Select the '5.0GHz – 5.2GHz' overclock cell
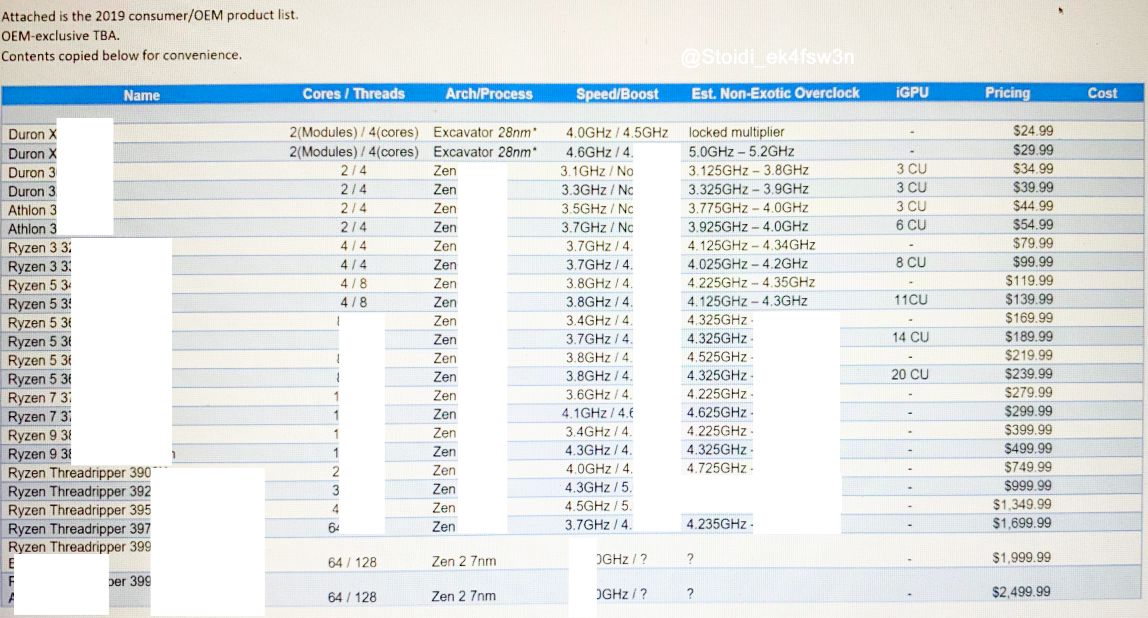The width and height of the screenshot is (1148, 618). [x=741, y=151]
